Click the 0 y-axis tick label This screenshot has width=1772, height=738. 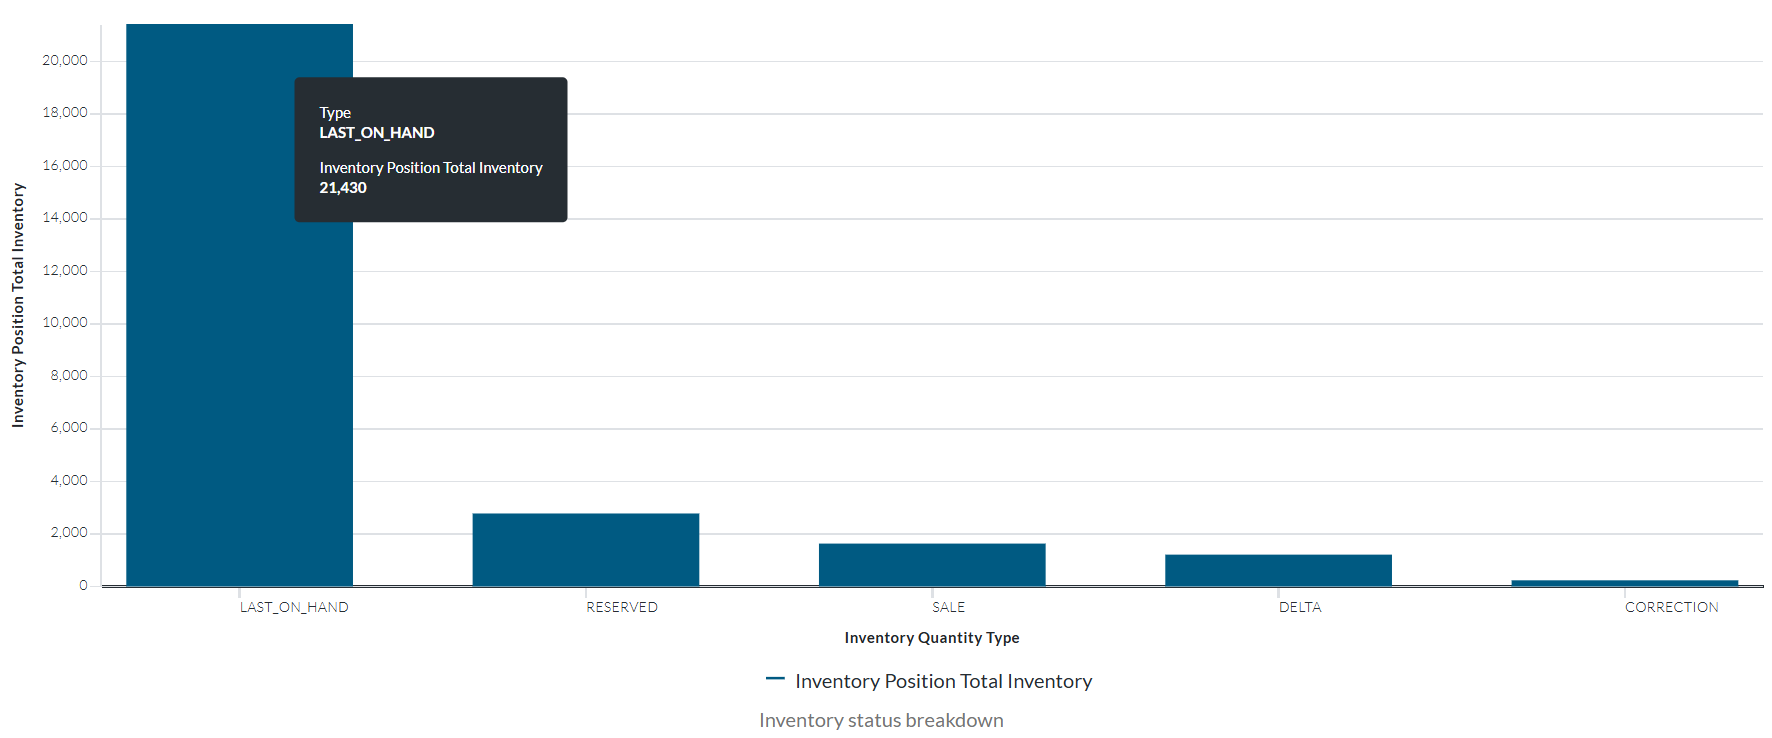(83, 586)
